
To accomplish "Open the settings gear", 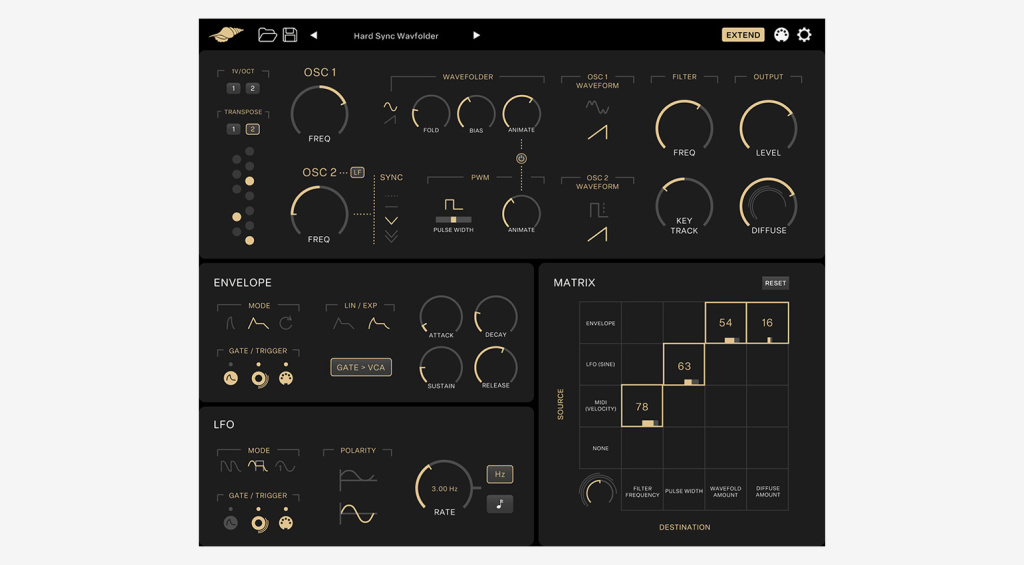I will click(804, 35).
